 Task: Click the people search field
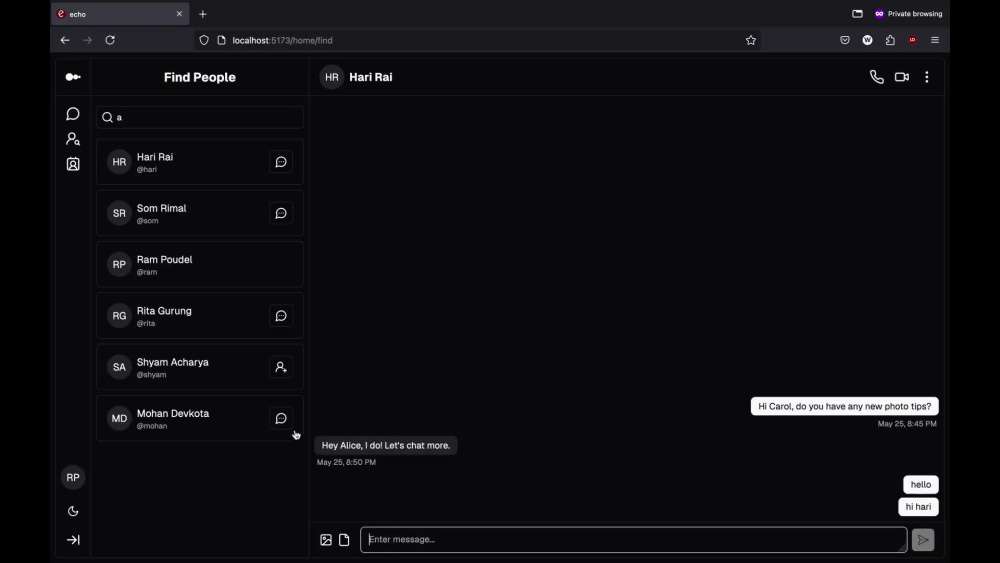pos(200,117)
